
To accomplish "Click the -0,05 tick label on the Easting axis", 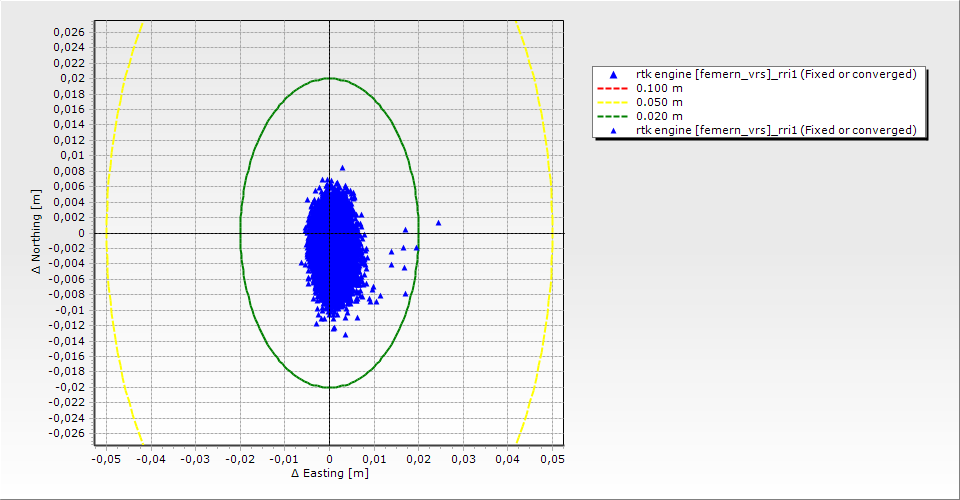I will tap(105, 458).
